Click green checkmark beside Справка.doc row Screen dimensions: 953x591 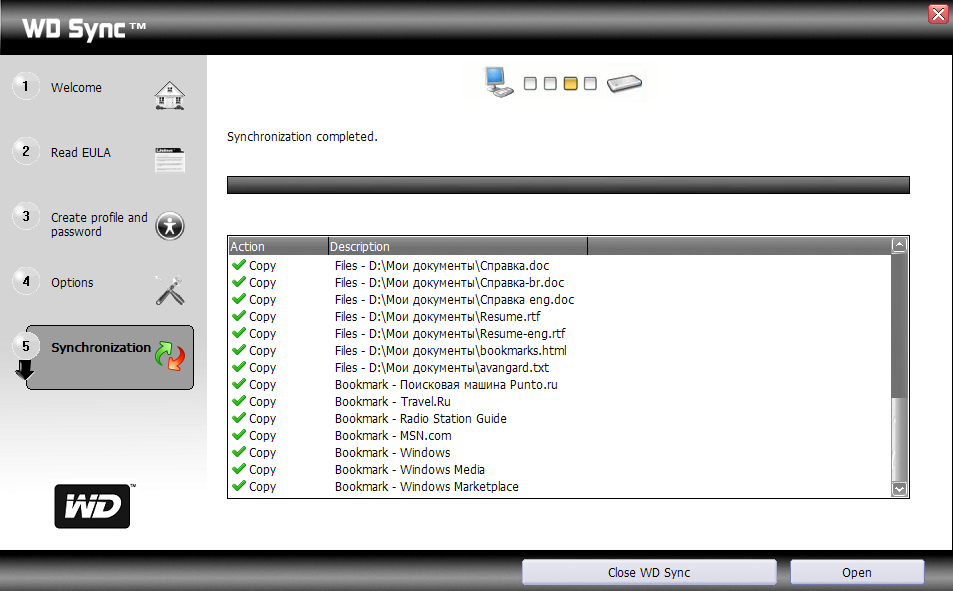[239, 264]
